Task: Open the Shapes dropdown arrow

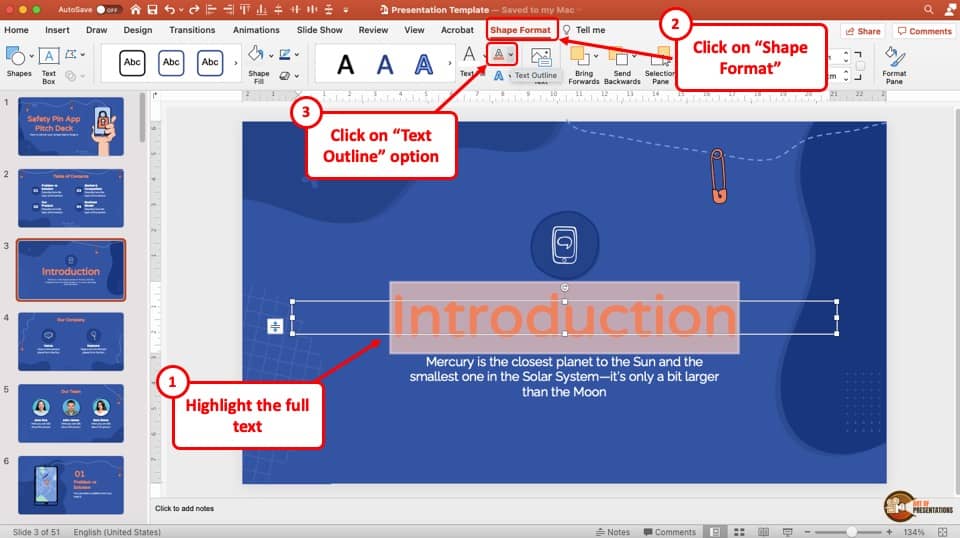Action: (32, 56)
